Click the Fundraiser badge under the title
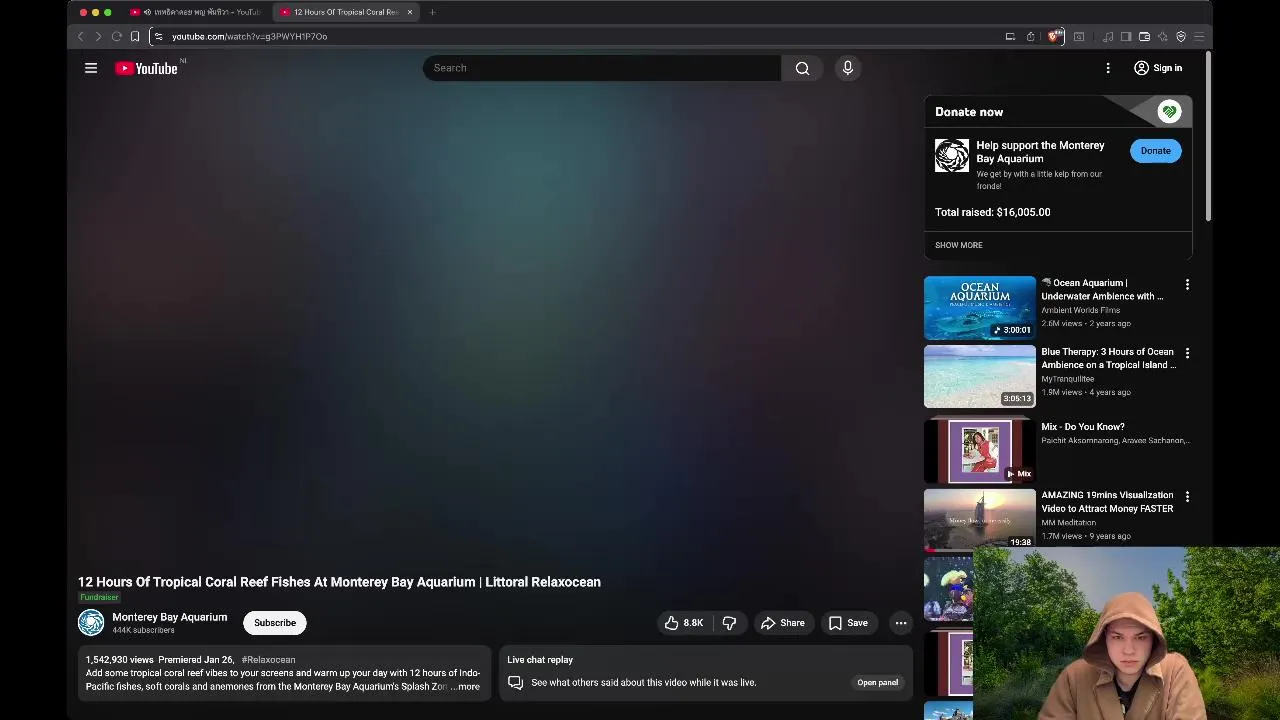Viewport: 1280px width, 720px height. 99,597
